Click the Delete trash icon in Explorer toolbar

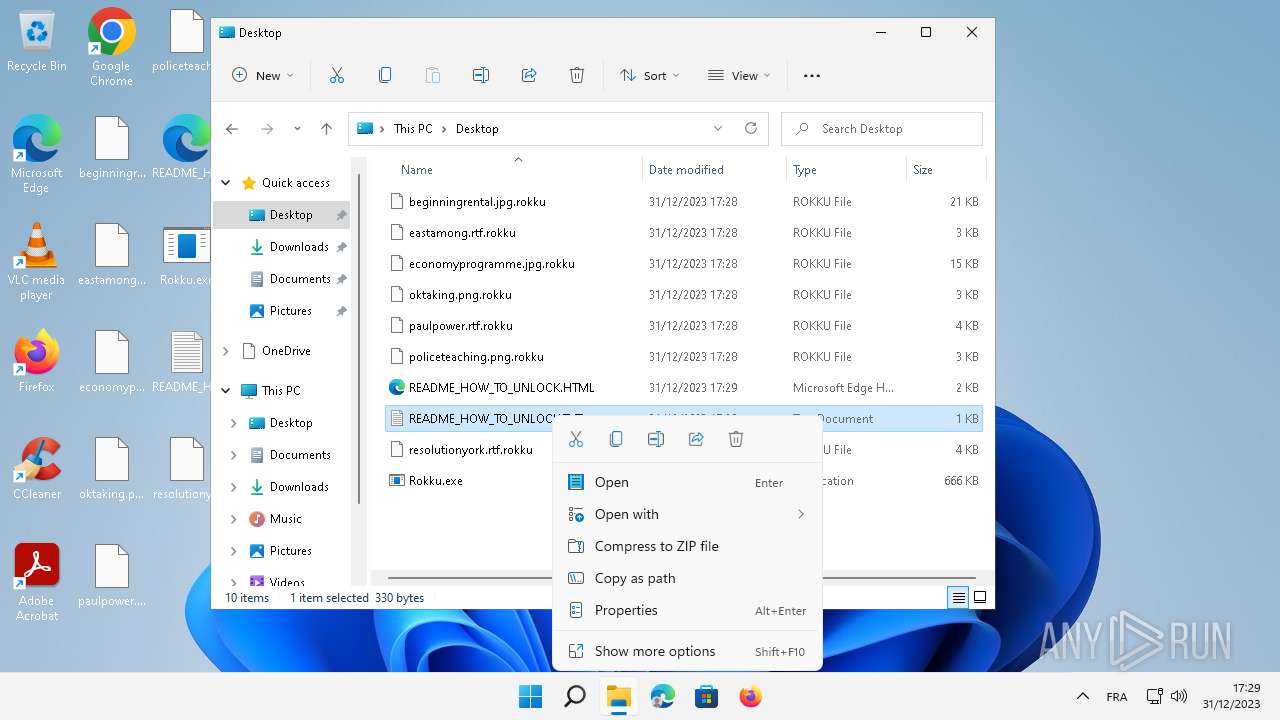tap(577, 75)
